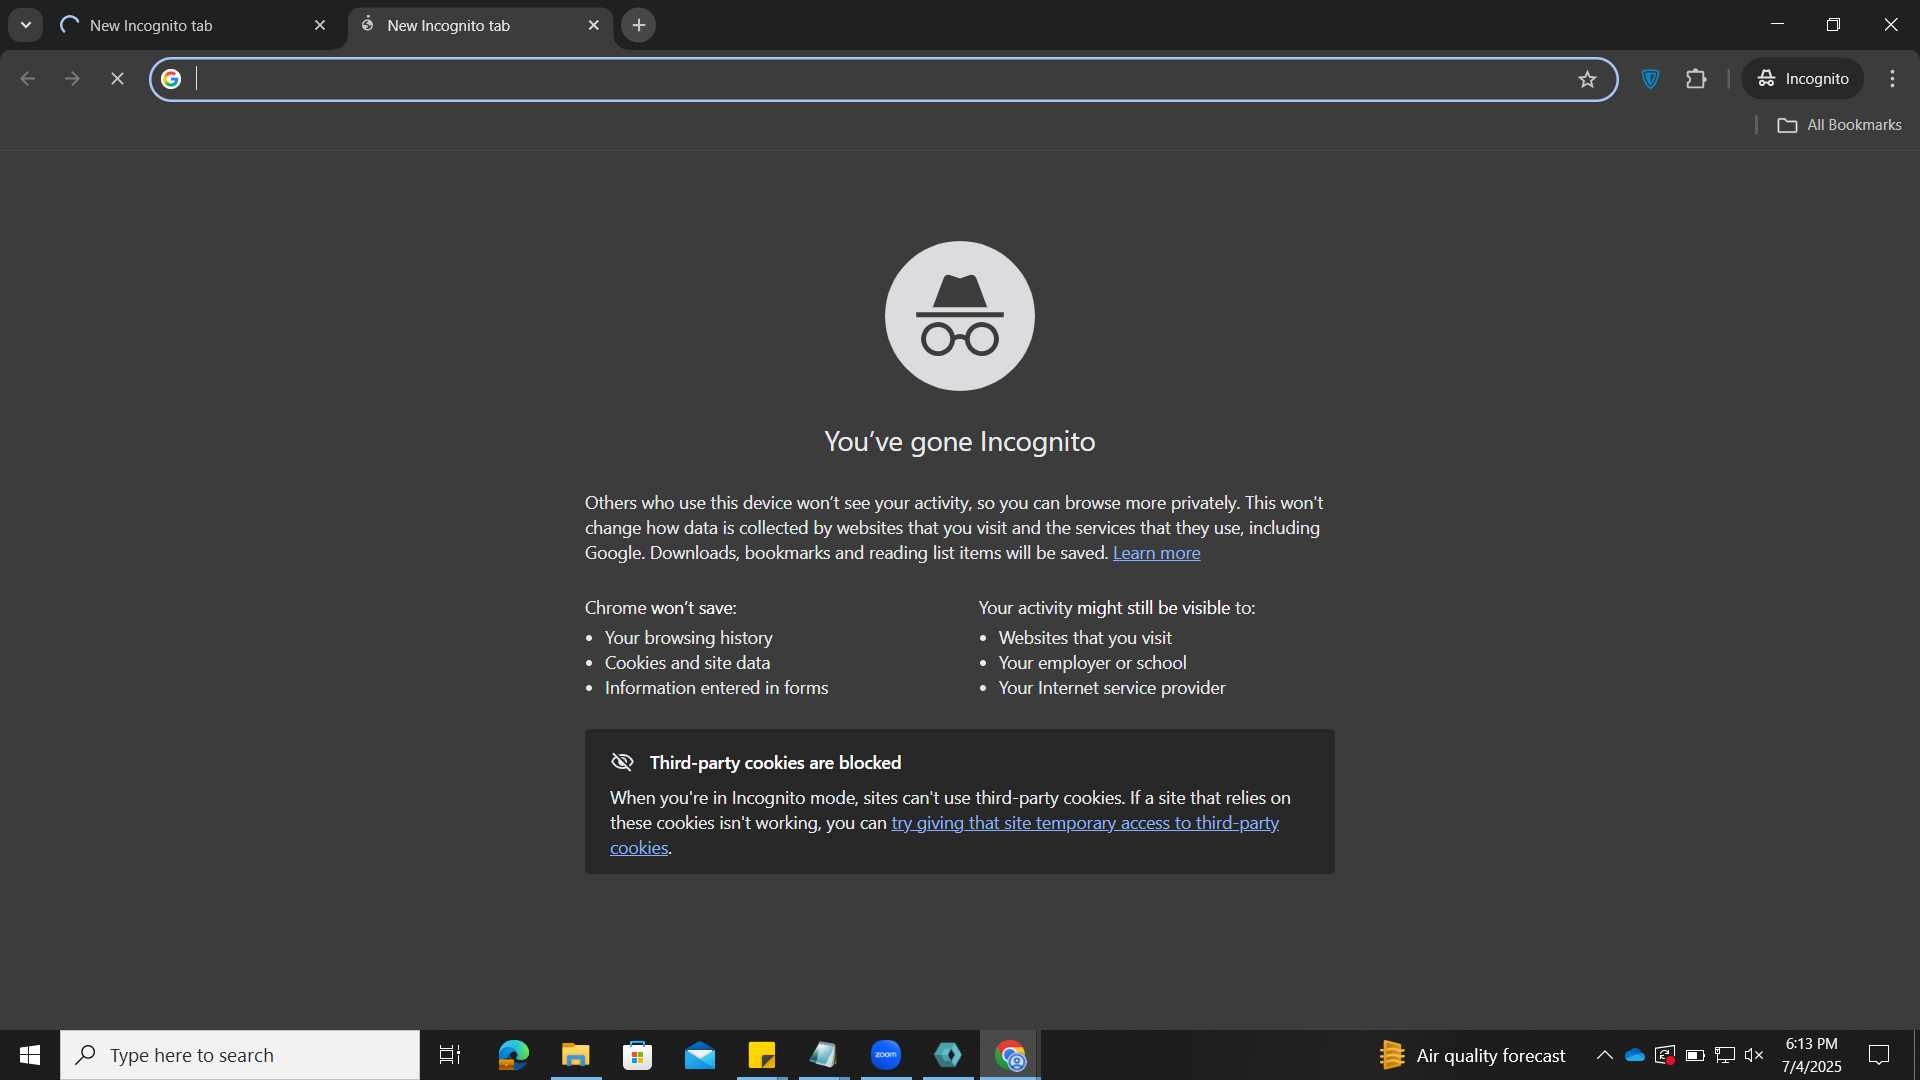Open the Windows Start menu

30,1055
